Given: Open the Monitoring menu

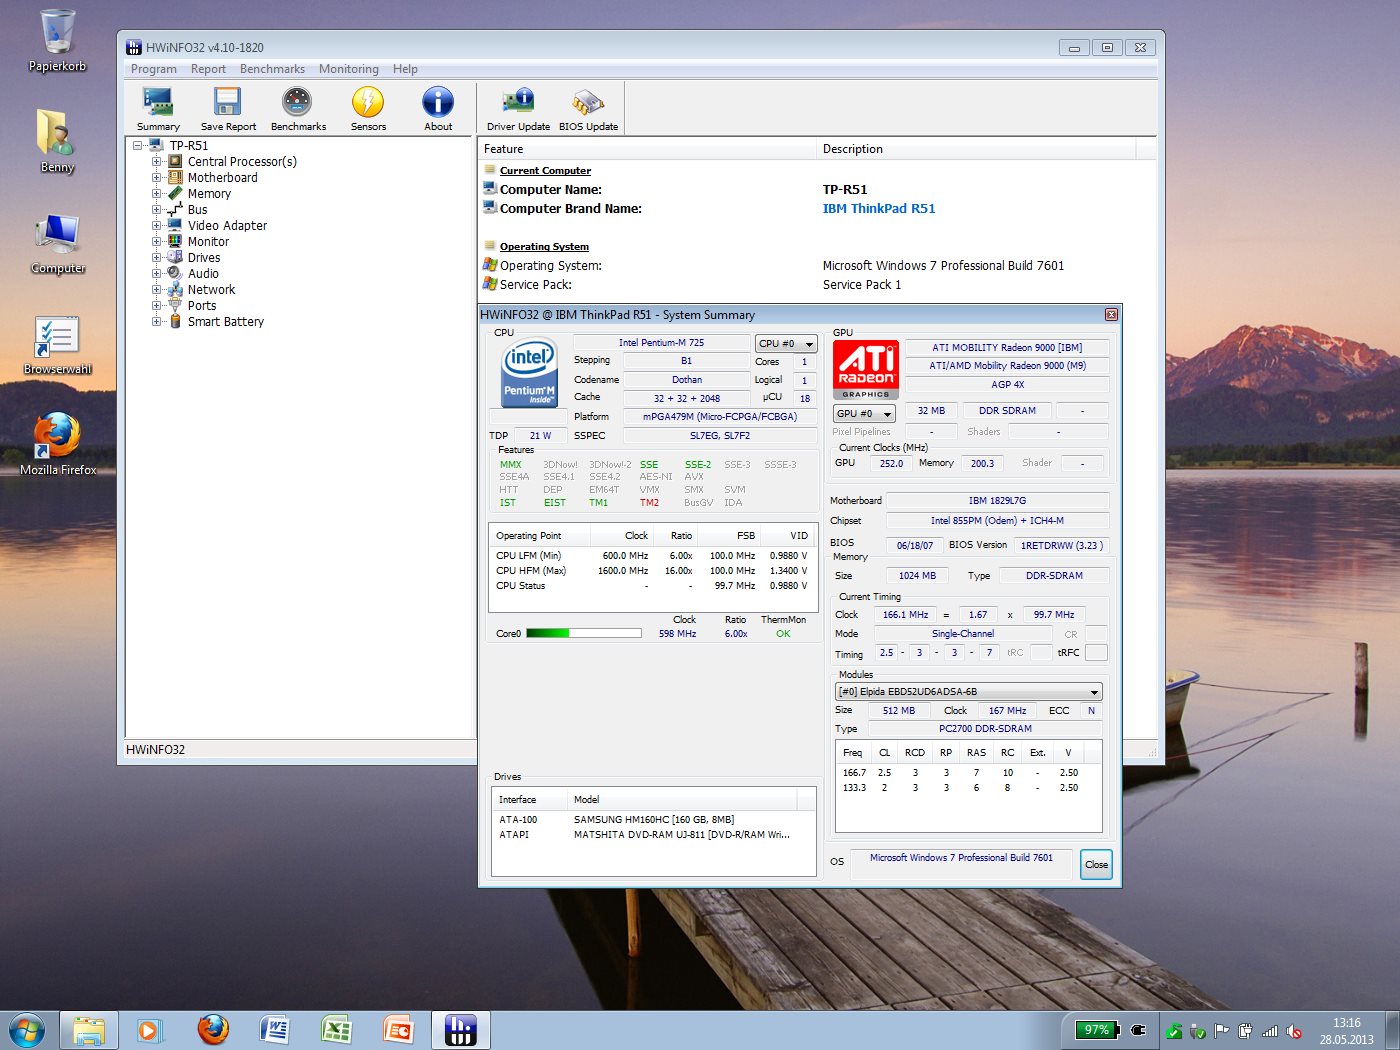Looking at the screenshot, I should click(x=348, y=69).
